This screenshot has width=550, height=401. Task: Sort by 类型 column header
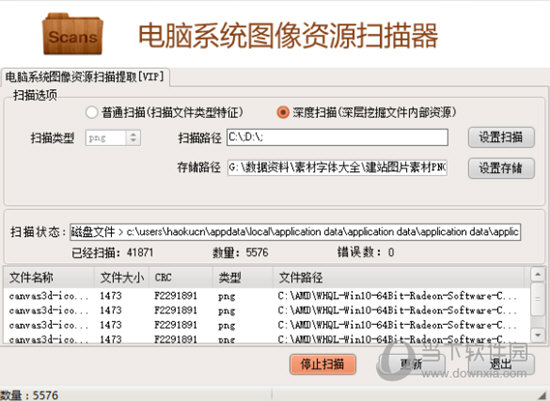pyautogui.click(x=243, y=278)
